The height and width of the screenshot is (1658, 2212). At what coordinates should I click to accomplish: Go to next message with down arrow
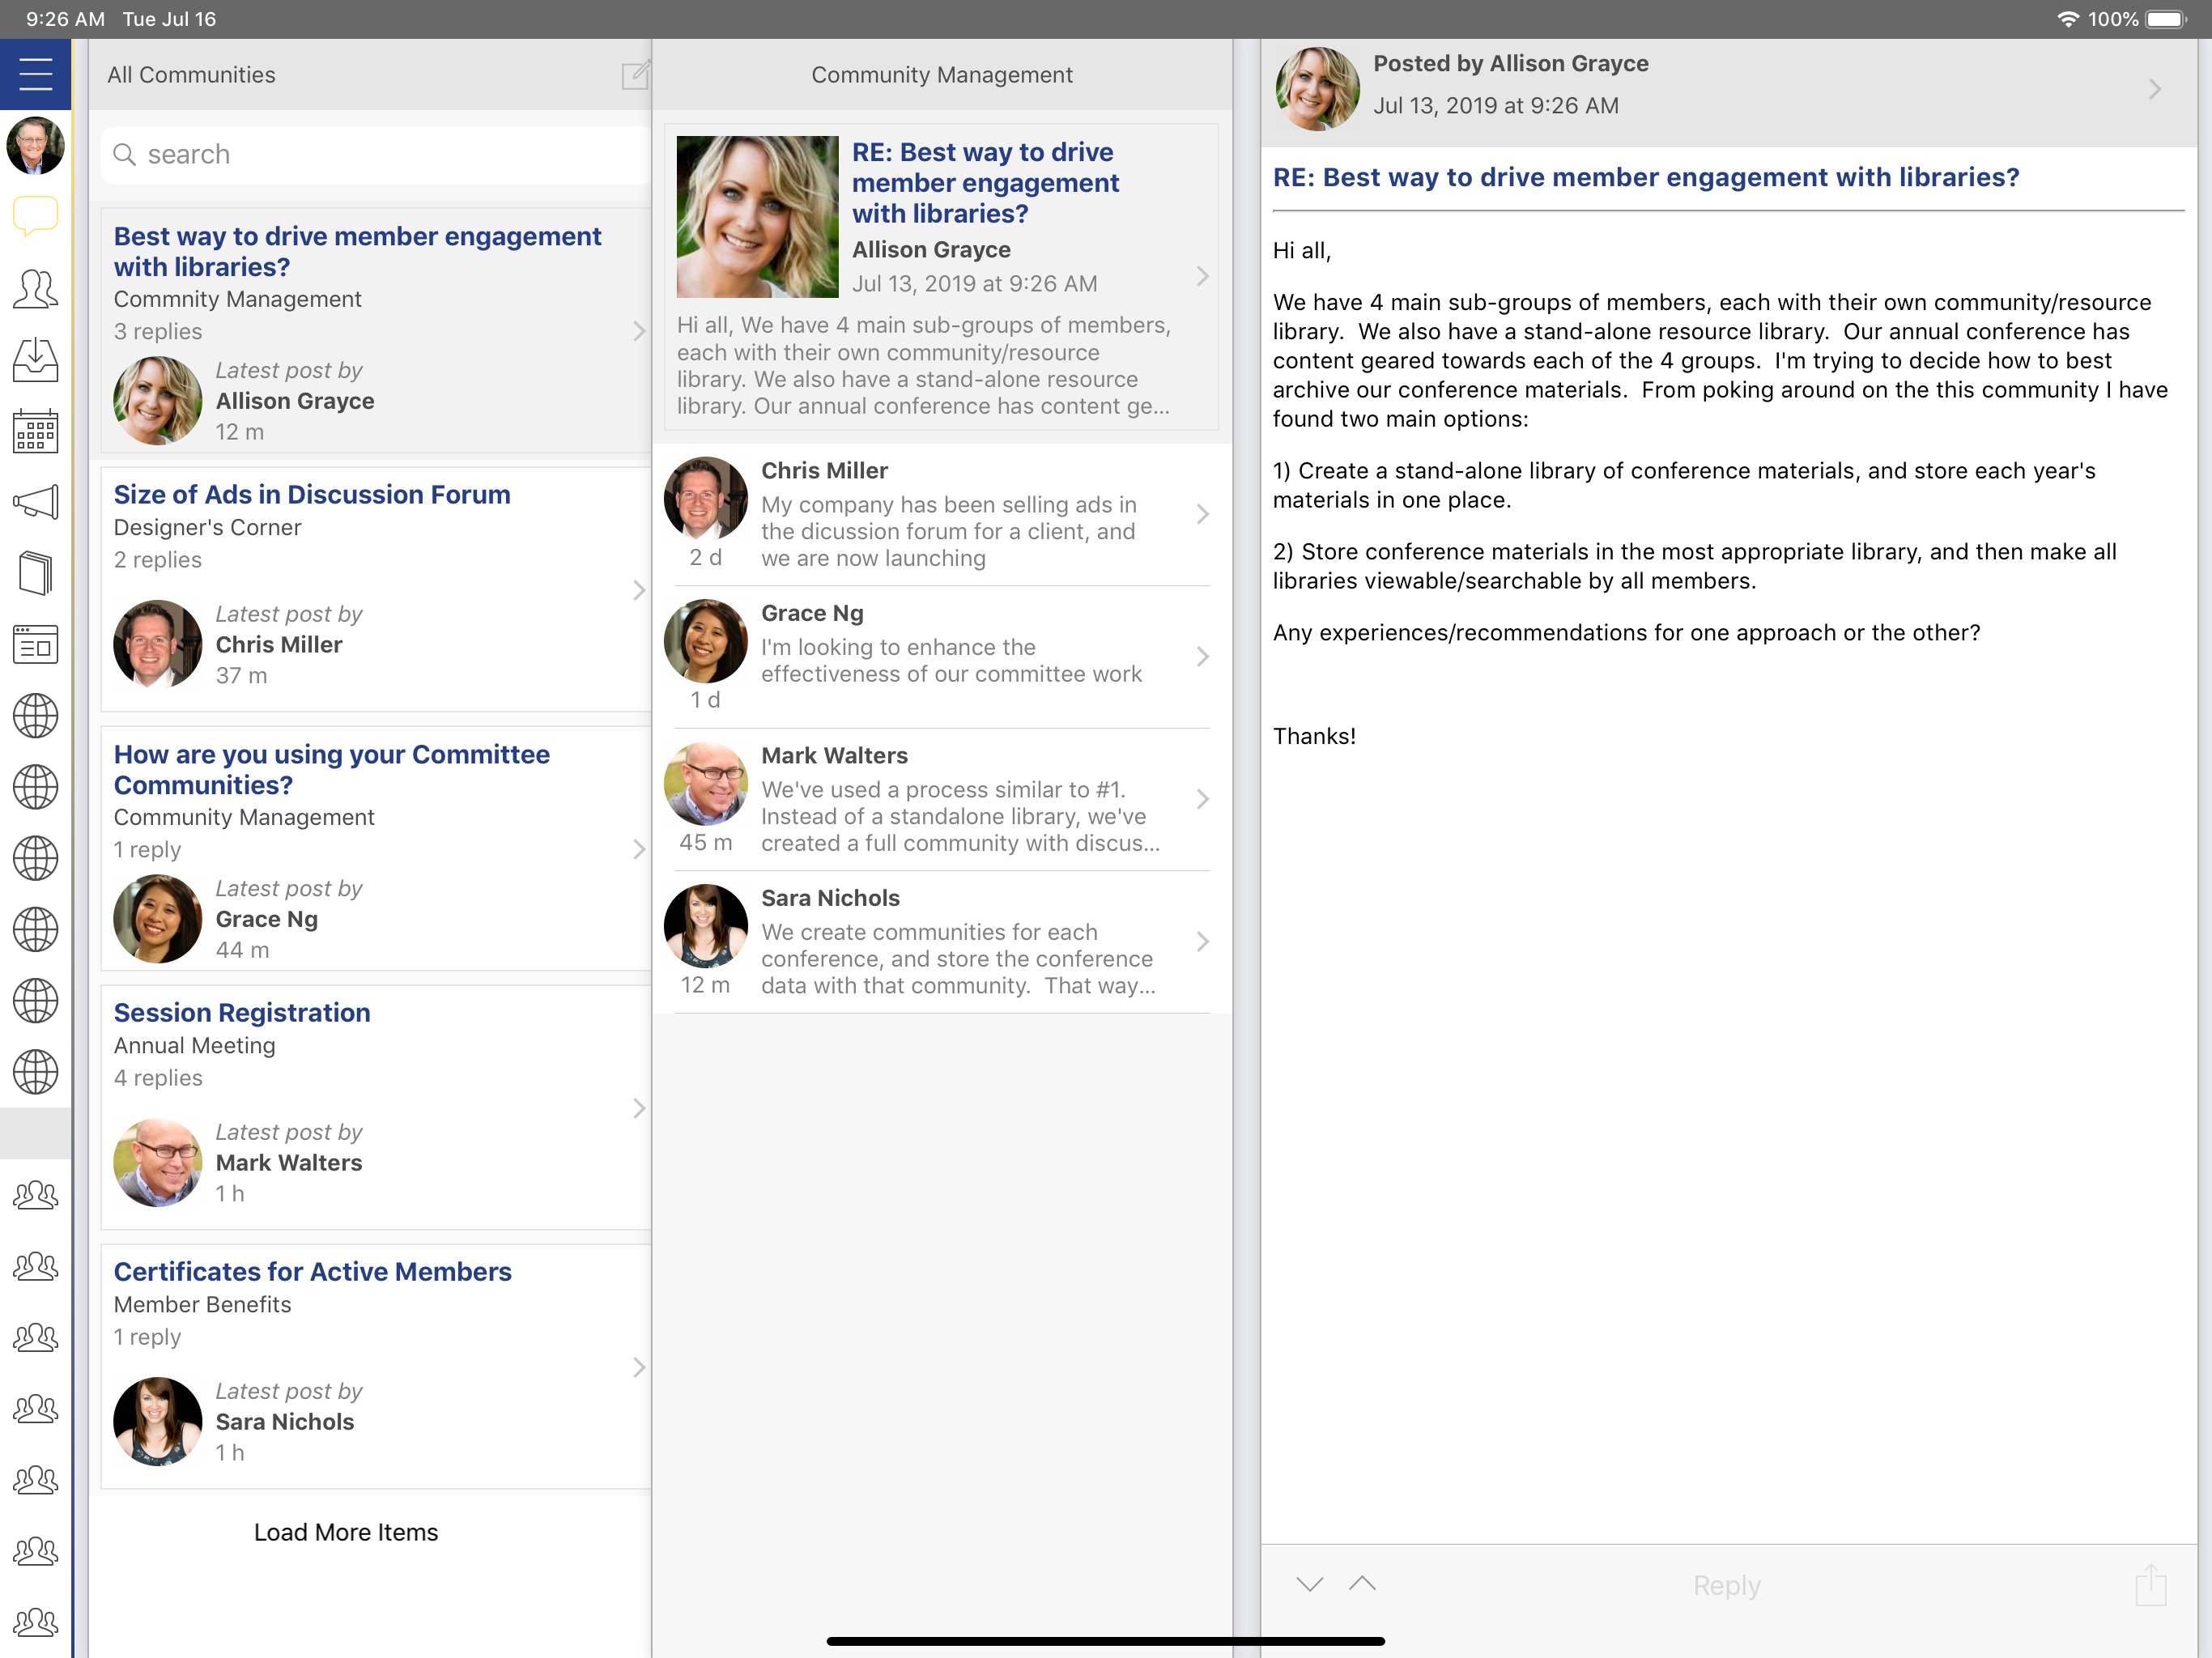pyautogui.click(x=1309, y=1584)
